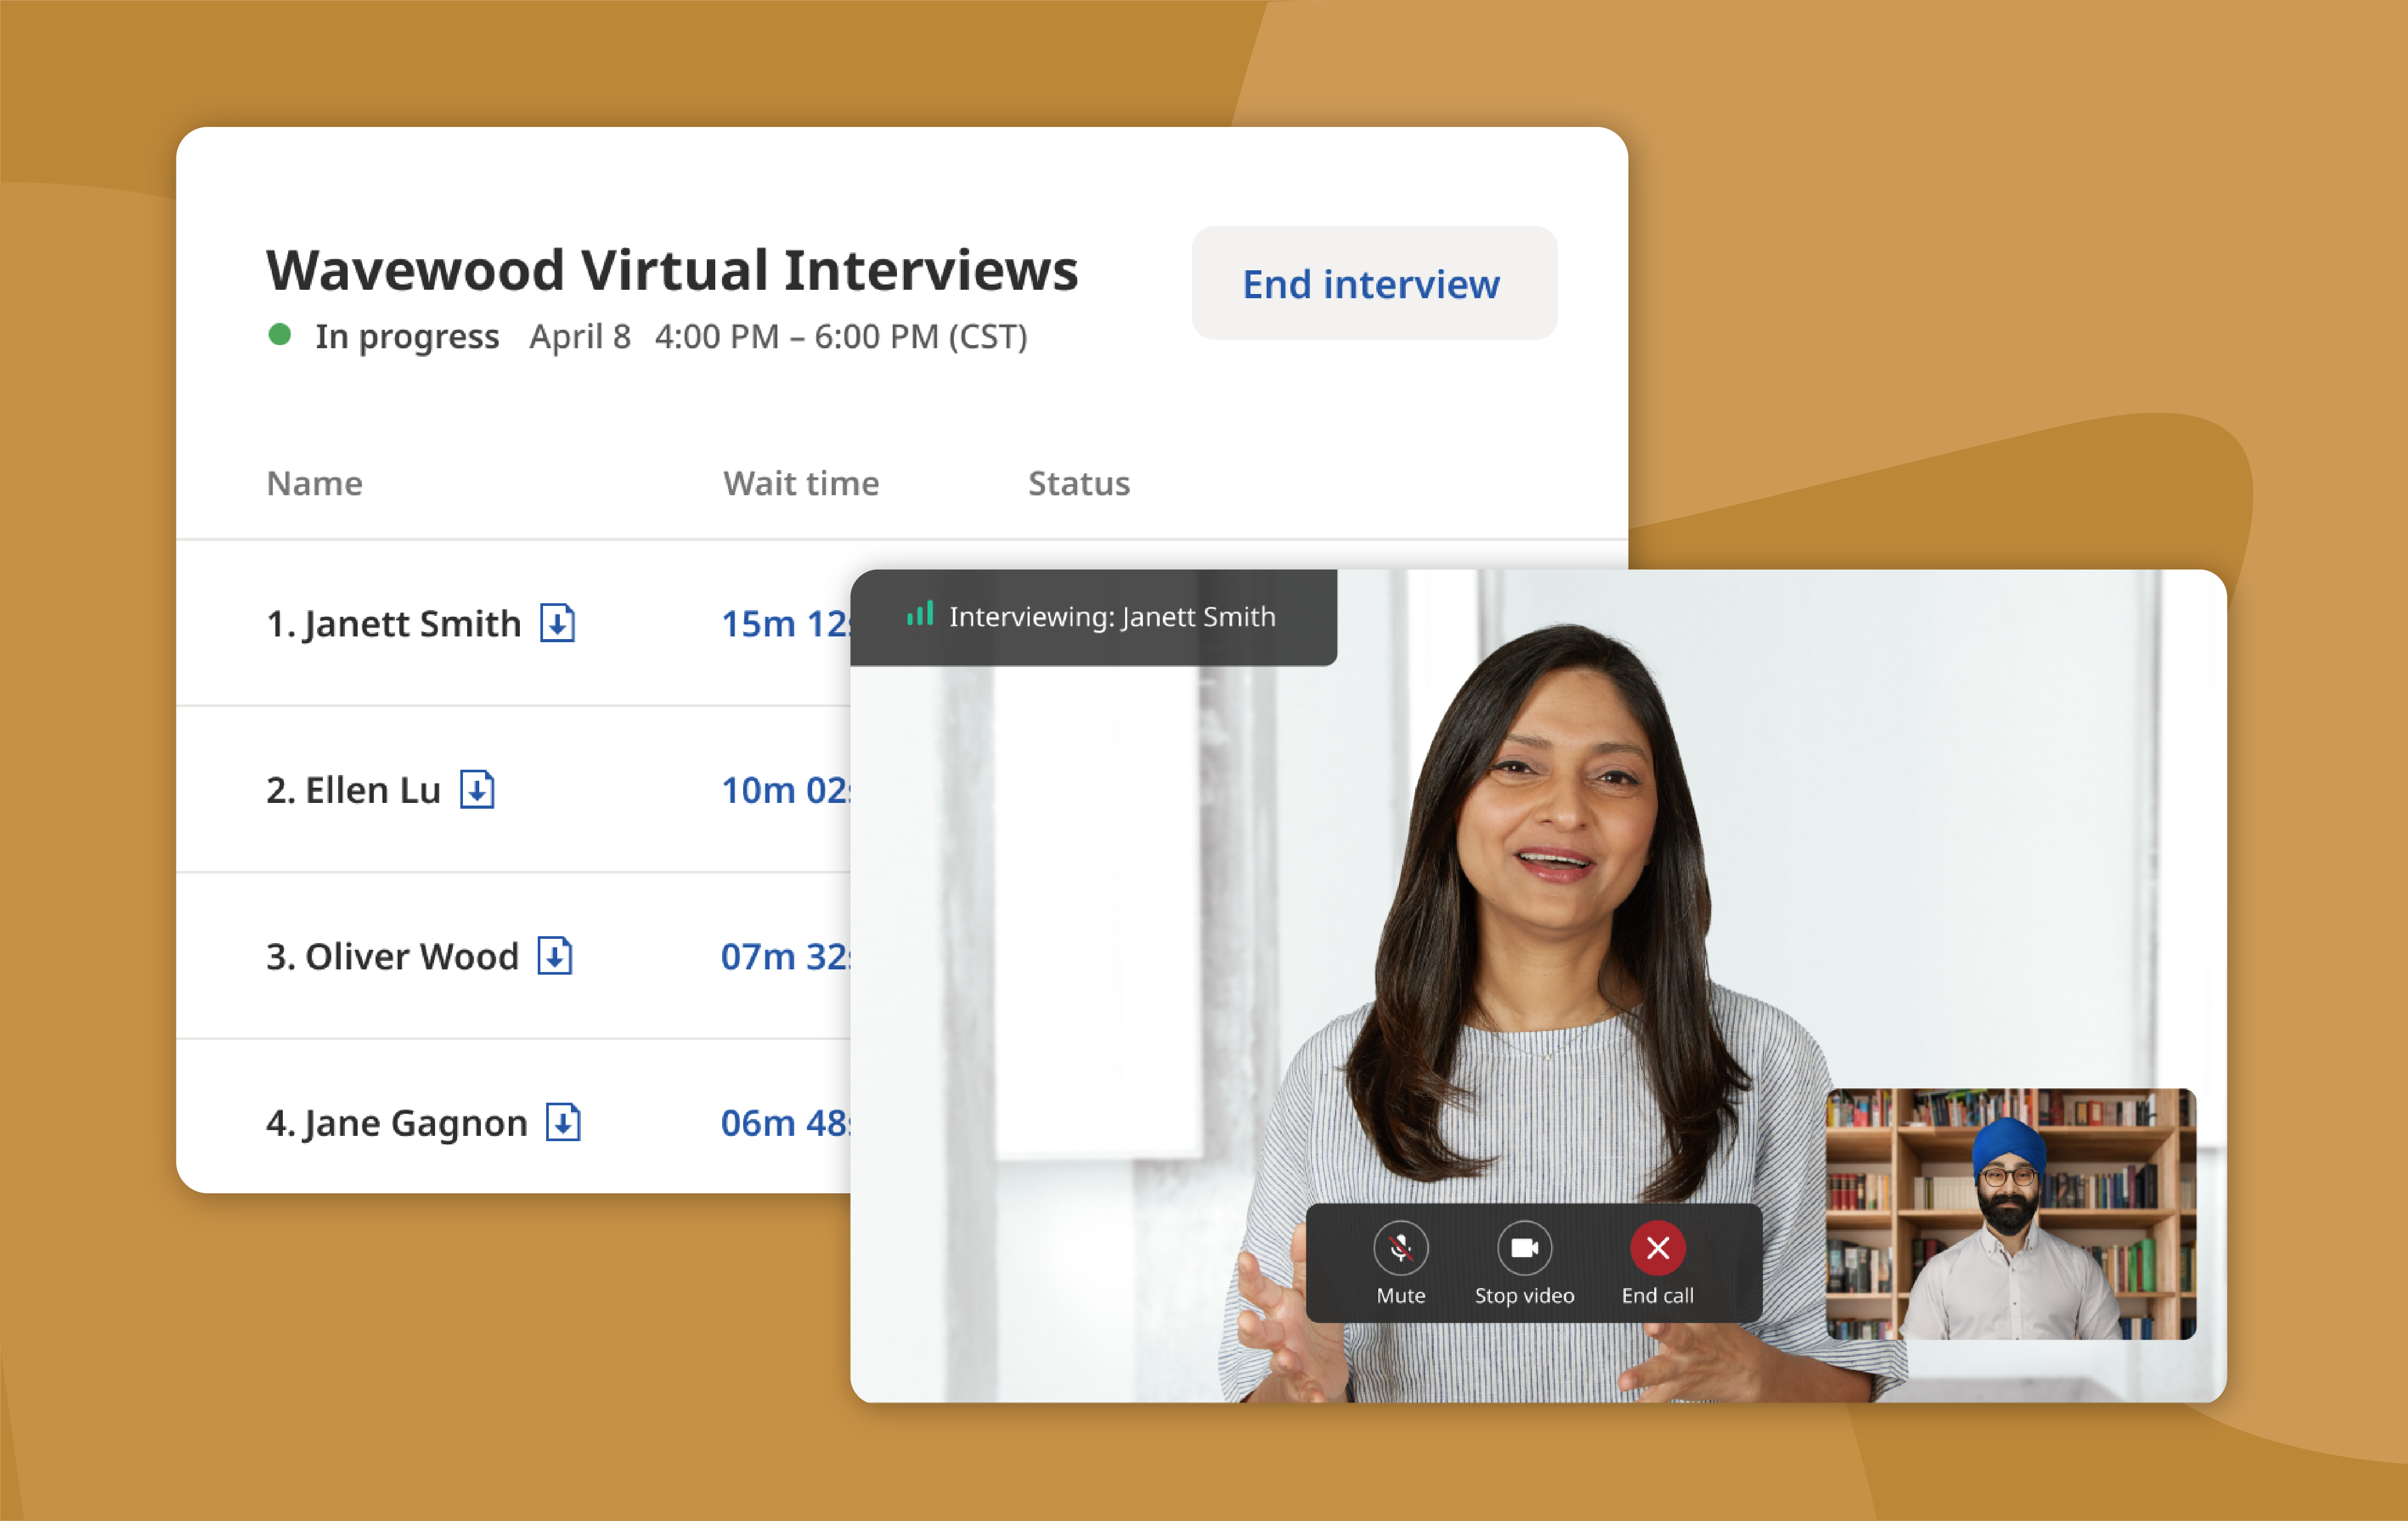This screenshot has width=2408, height=1521.
Task: Select candidate 4. Jane Gagnon
Action: coord(396,1124)
